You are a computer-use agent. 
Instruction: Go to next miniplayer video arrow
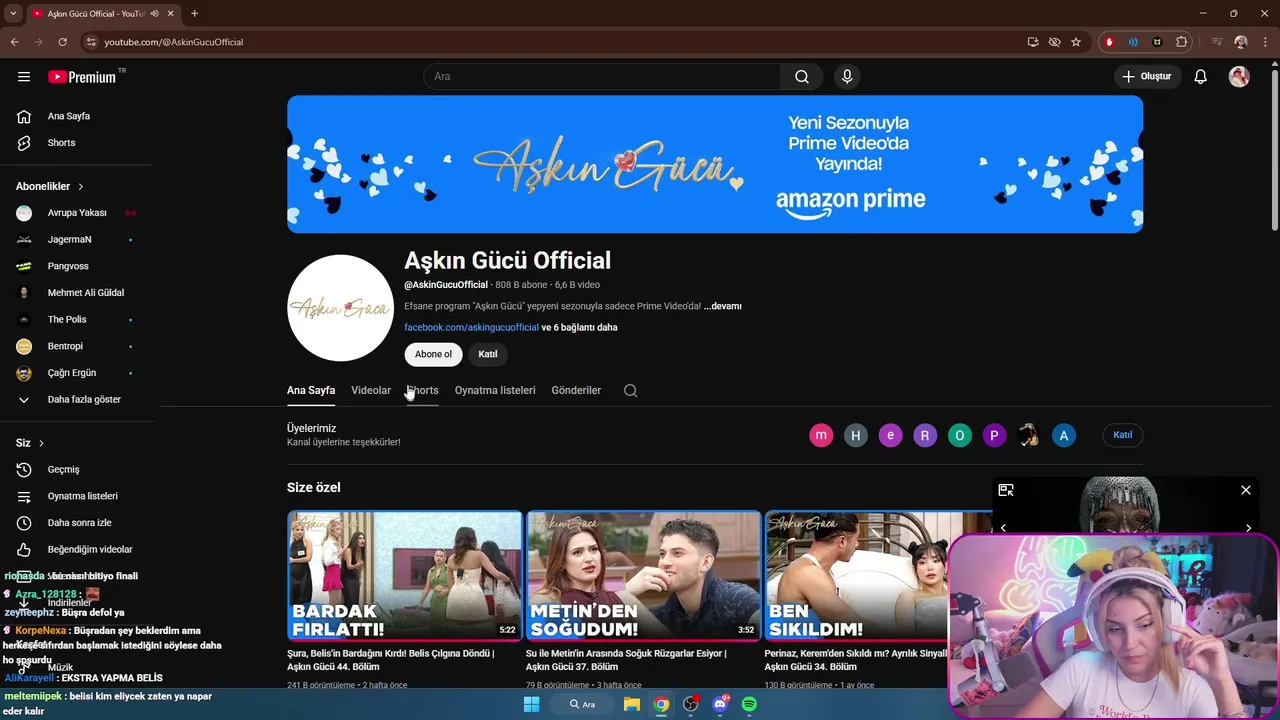1248,528
